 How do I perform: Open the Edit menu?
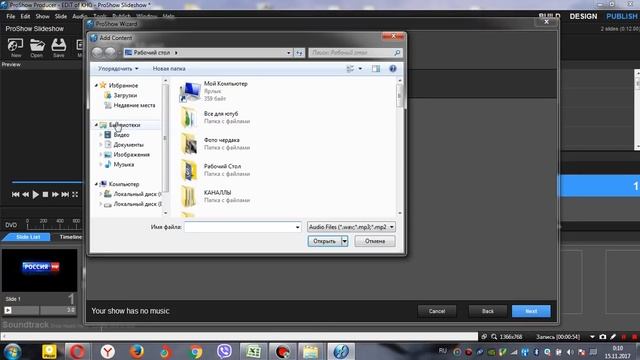(x=25, y=16)
